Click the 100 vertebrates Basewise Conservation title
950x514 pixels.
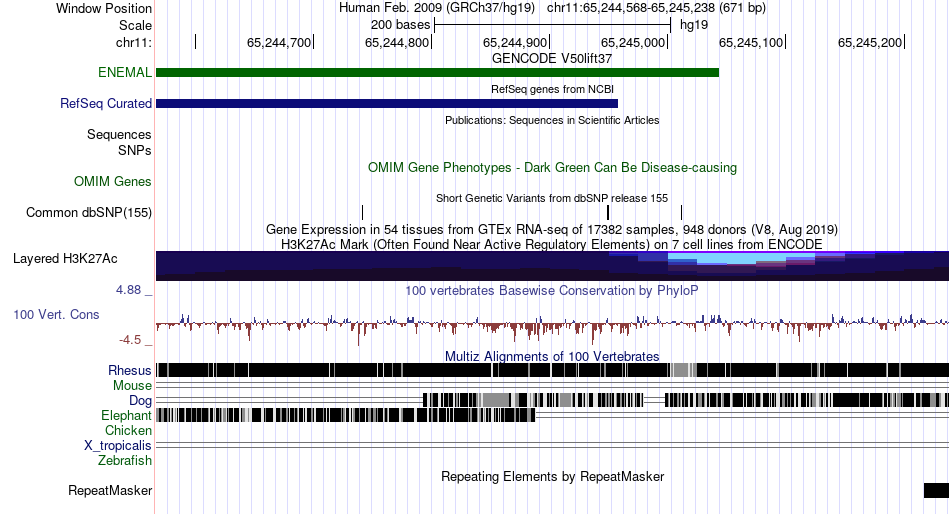click(552, 290)
